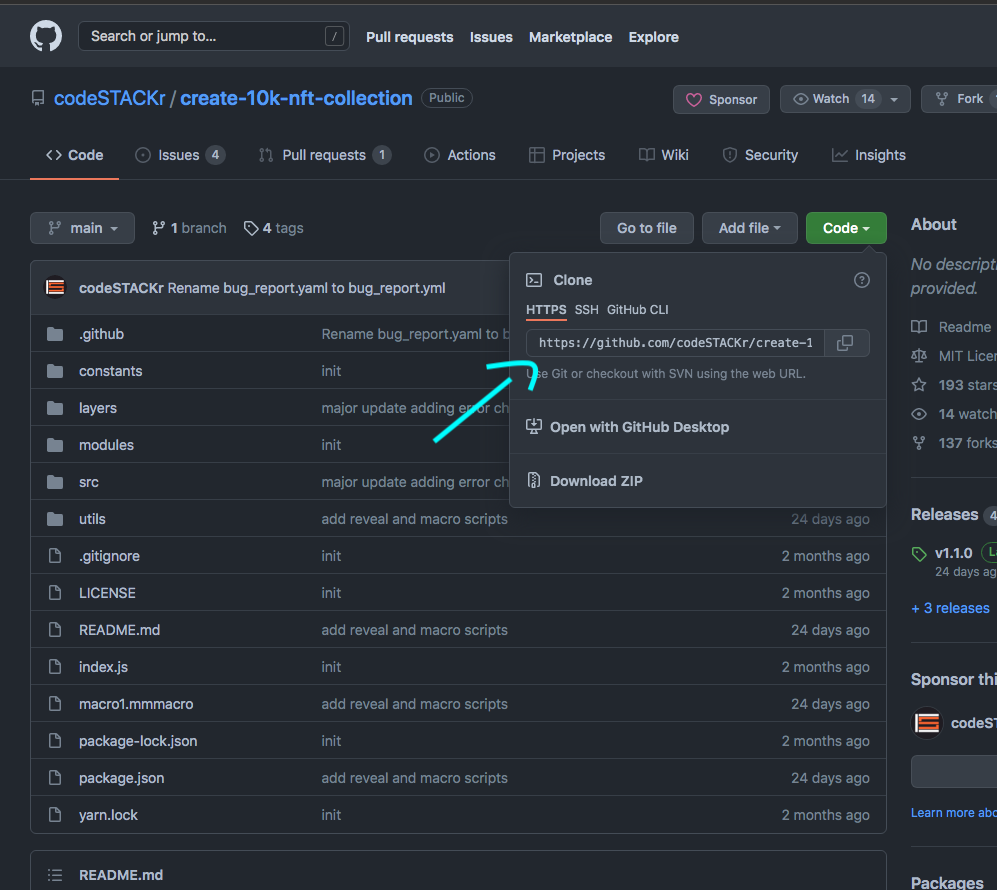Viewport: 997px width, 890px height.
Task: Copy the HTTPS clone URL
Action: 845,343
